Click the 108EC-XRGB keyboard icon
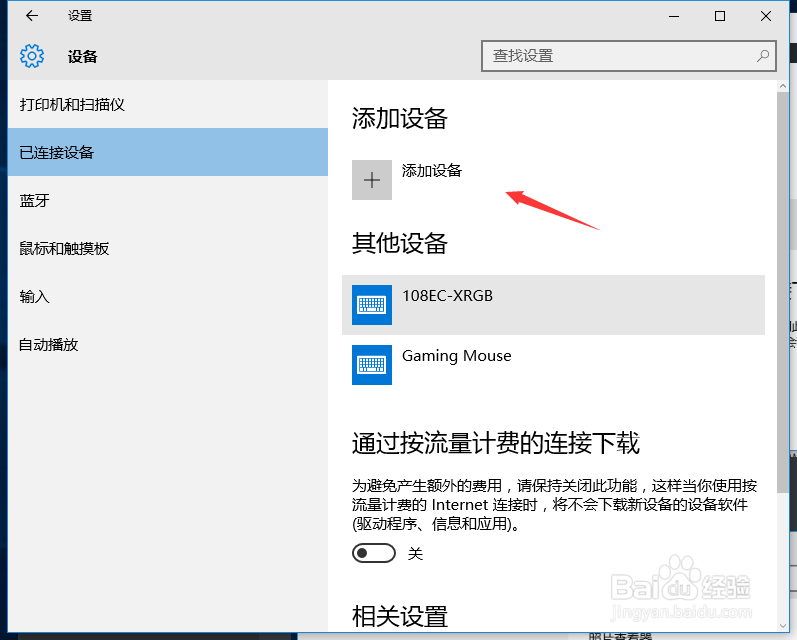The image size is (797, 640). pos(372,305)
